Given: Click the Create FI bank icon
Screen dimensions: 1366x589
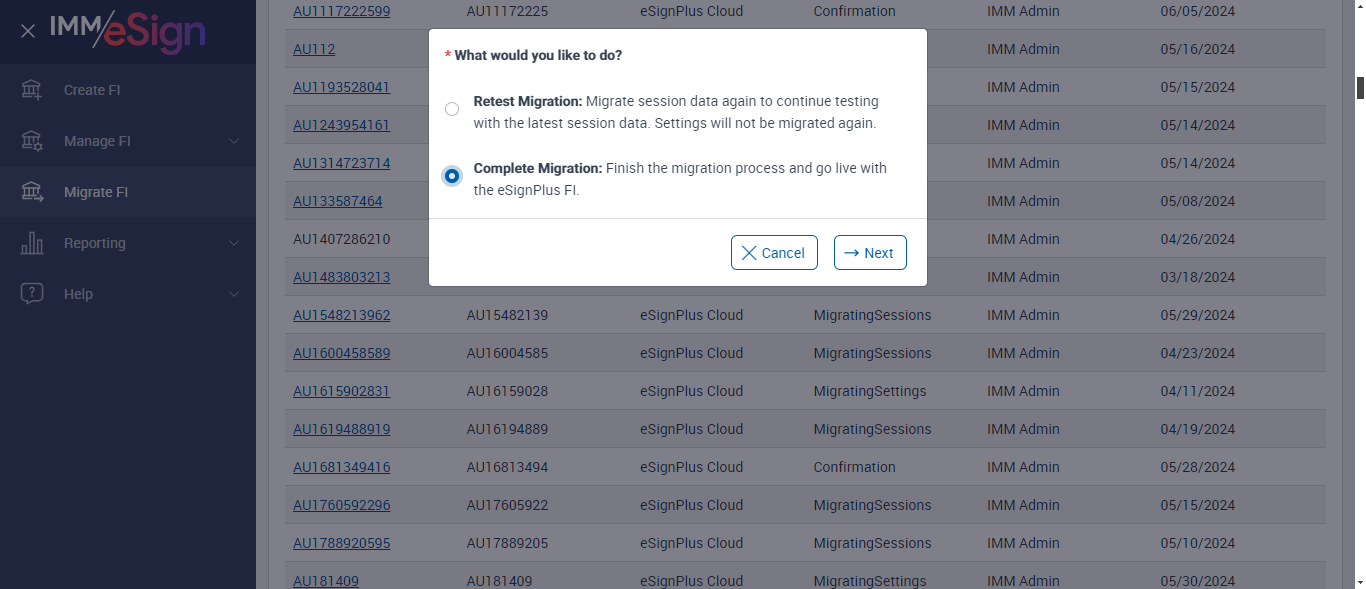Looking at the screenshot, I should click(x=32, y=90).
